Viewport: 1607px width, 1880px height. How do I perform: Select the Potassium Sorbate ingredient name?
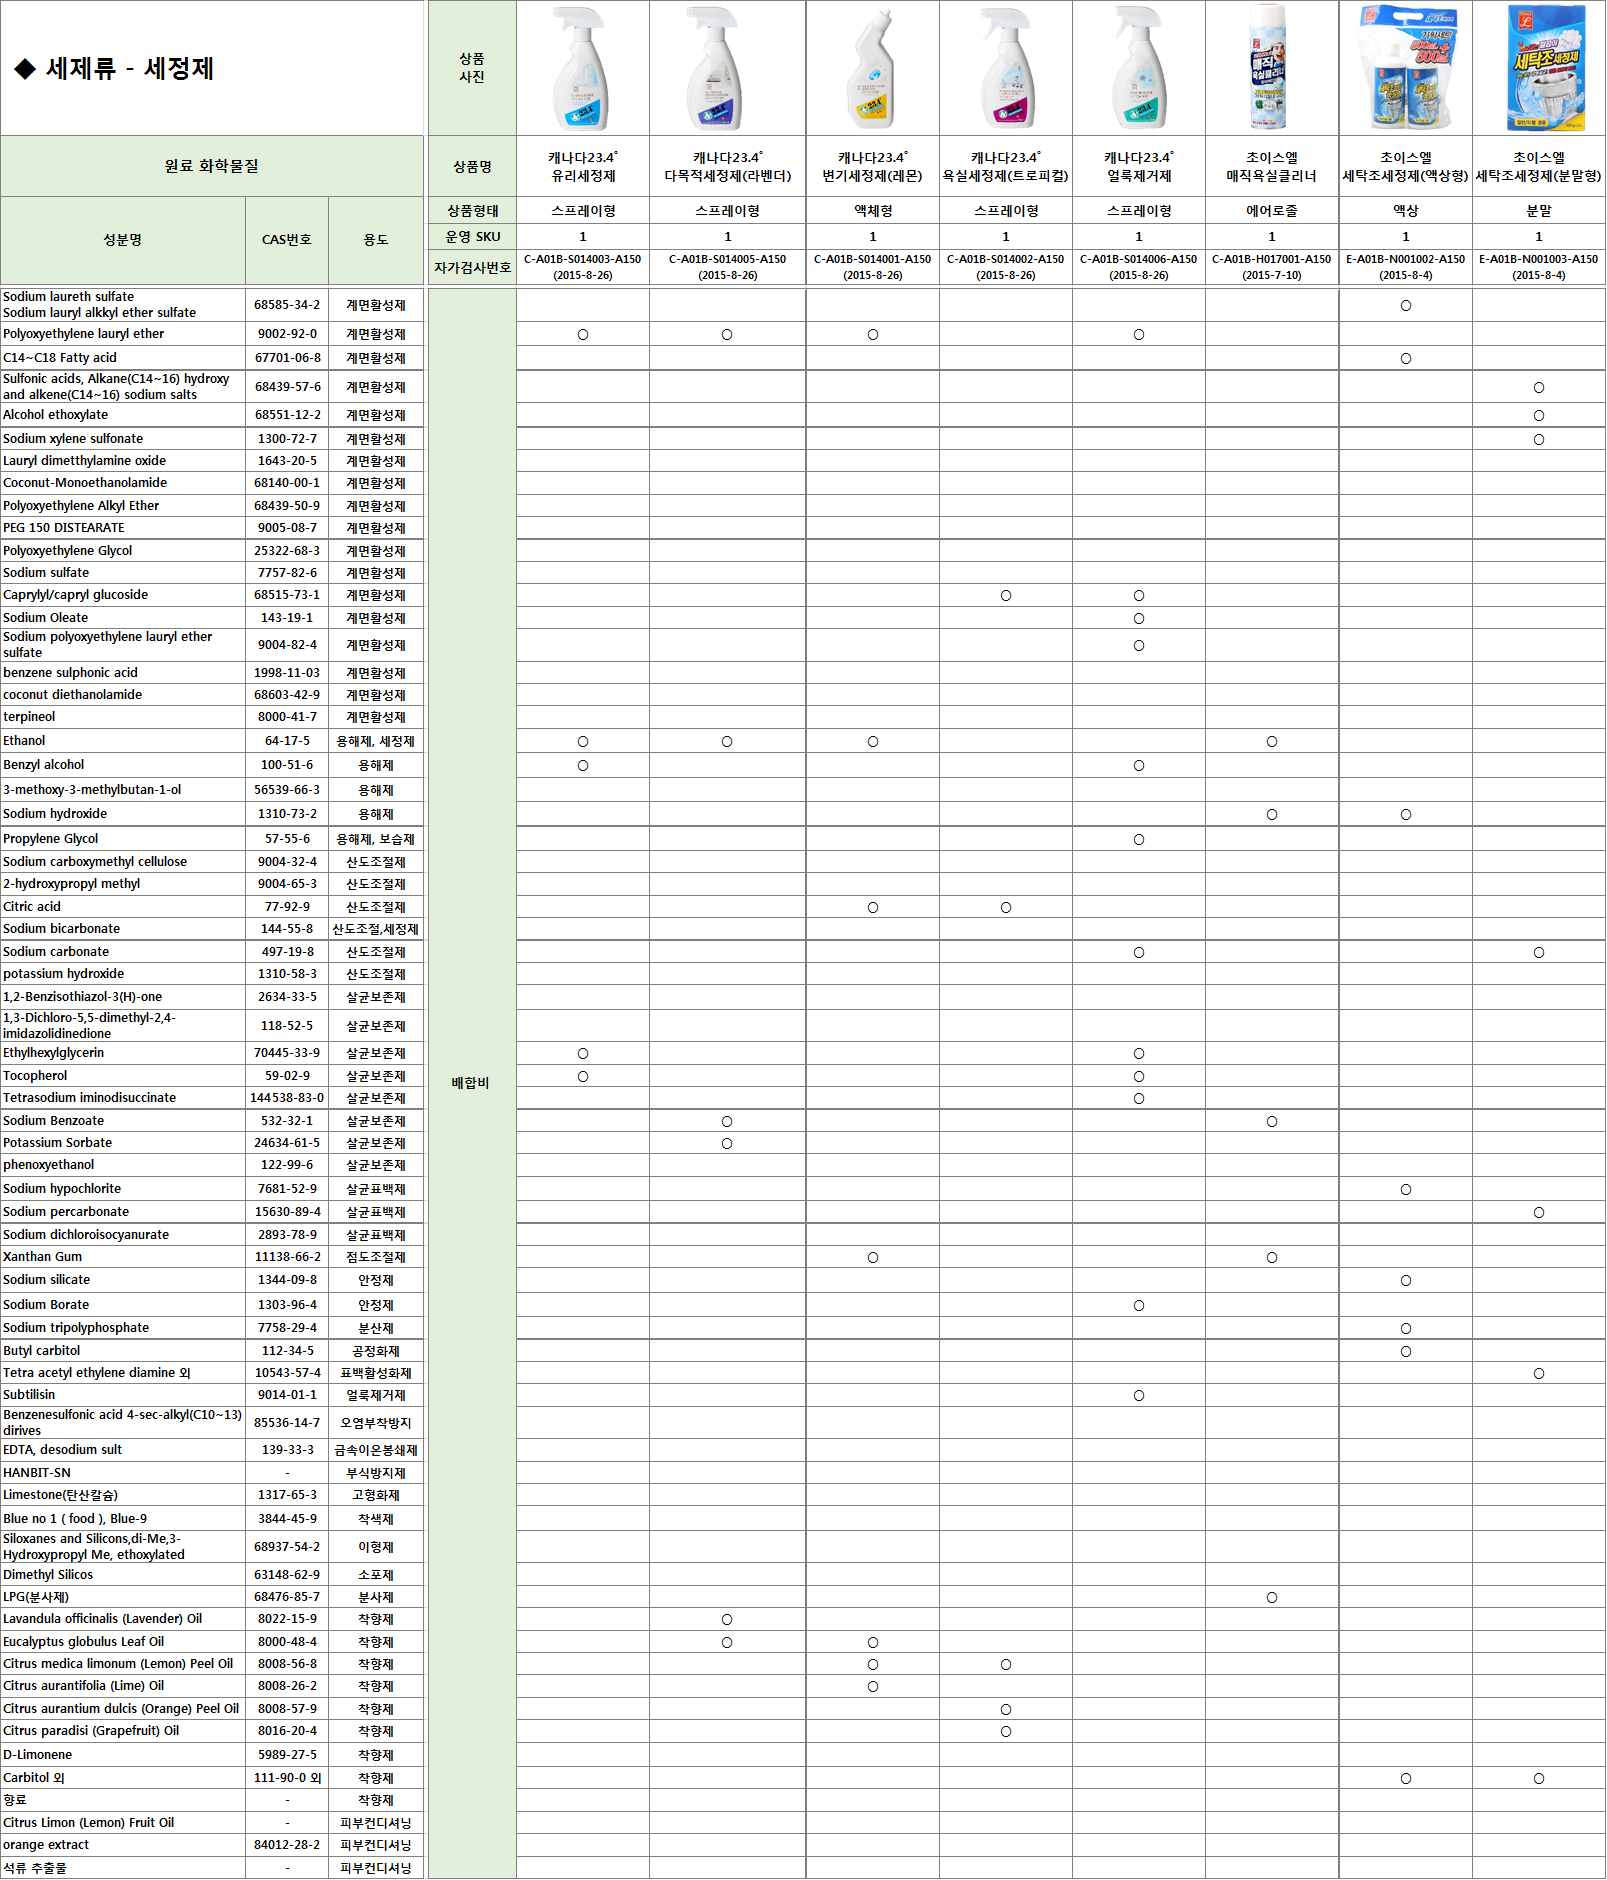point(57,1143)
